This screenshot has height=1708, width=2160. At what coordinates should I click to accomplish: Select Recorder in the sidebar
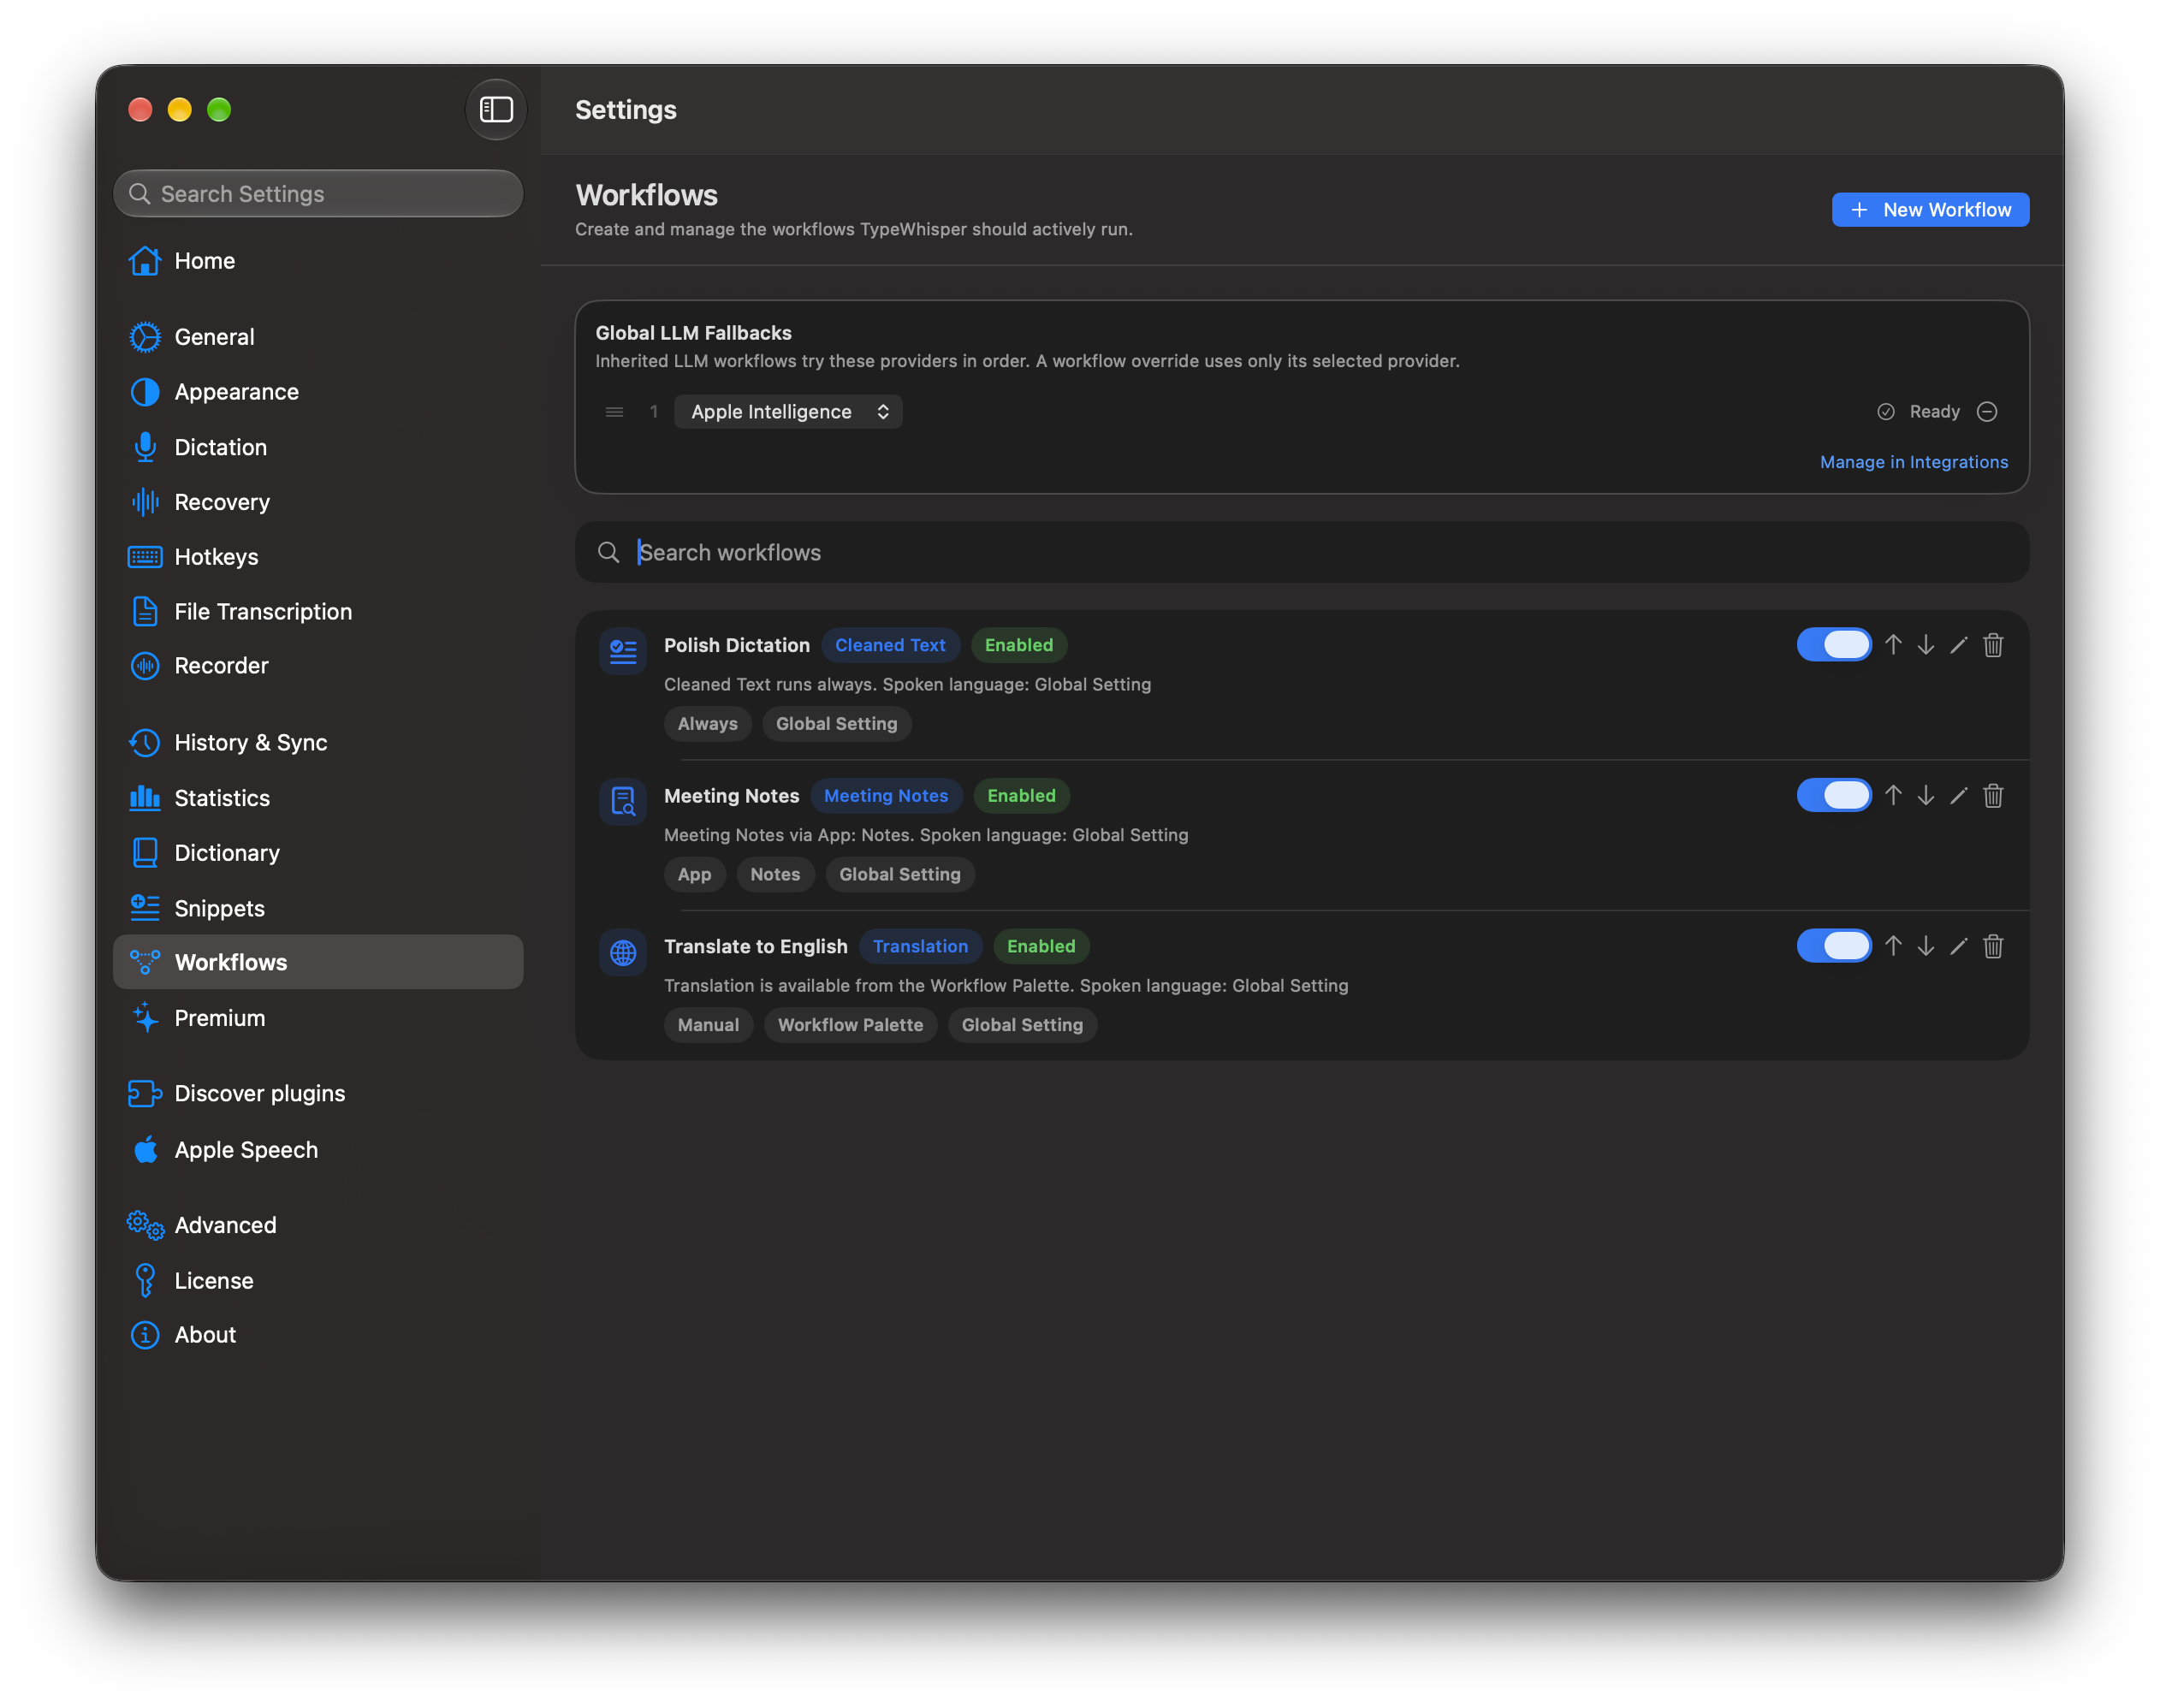click(x=318, y=665)
